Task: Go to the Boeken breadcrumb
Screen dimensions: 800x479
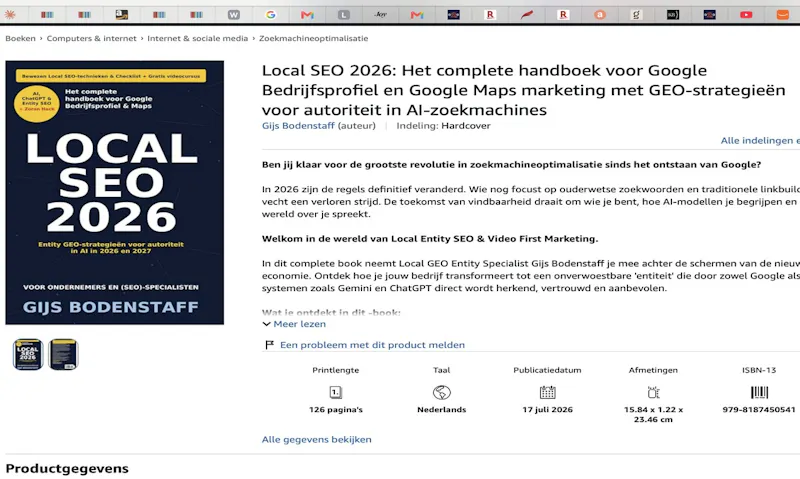Action: [20, 38]
